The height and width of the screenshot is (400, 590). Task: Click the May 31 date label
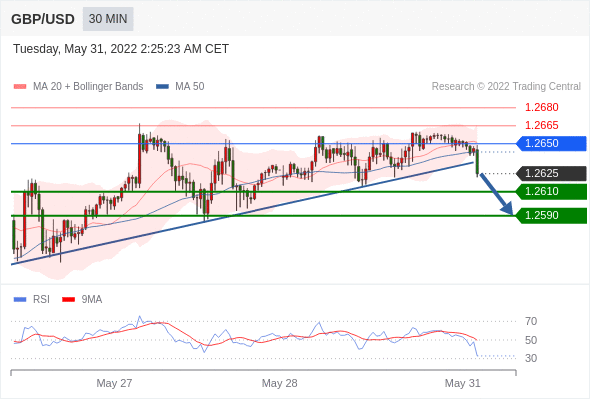pyautogui.click(x=462, y=383)
